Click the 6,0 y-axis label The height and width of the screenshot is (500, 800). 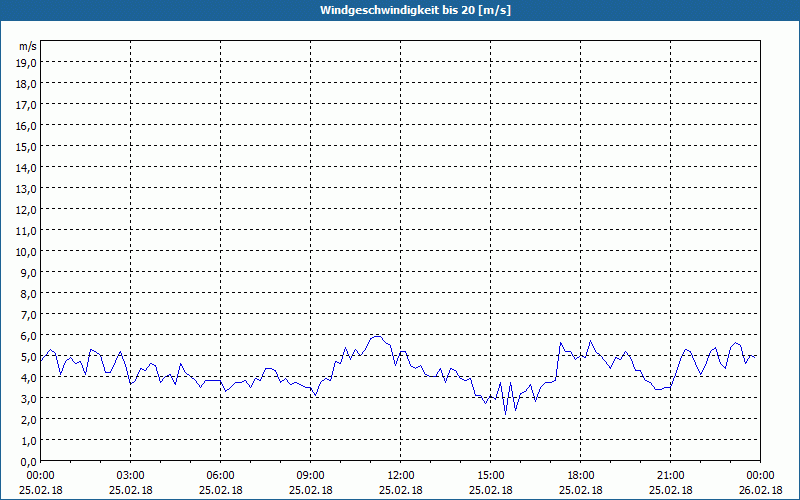[x=29, y=336]
